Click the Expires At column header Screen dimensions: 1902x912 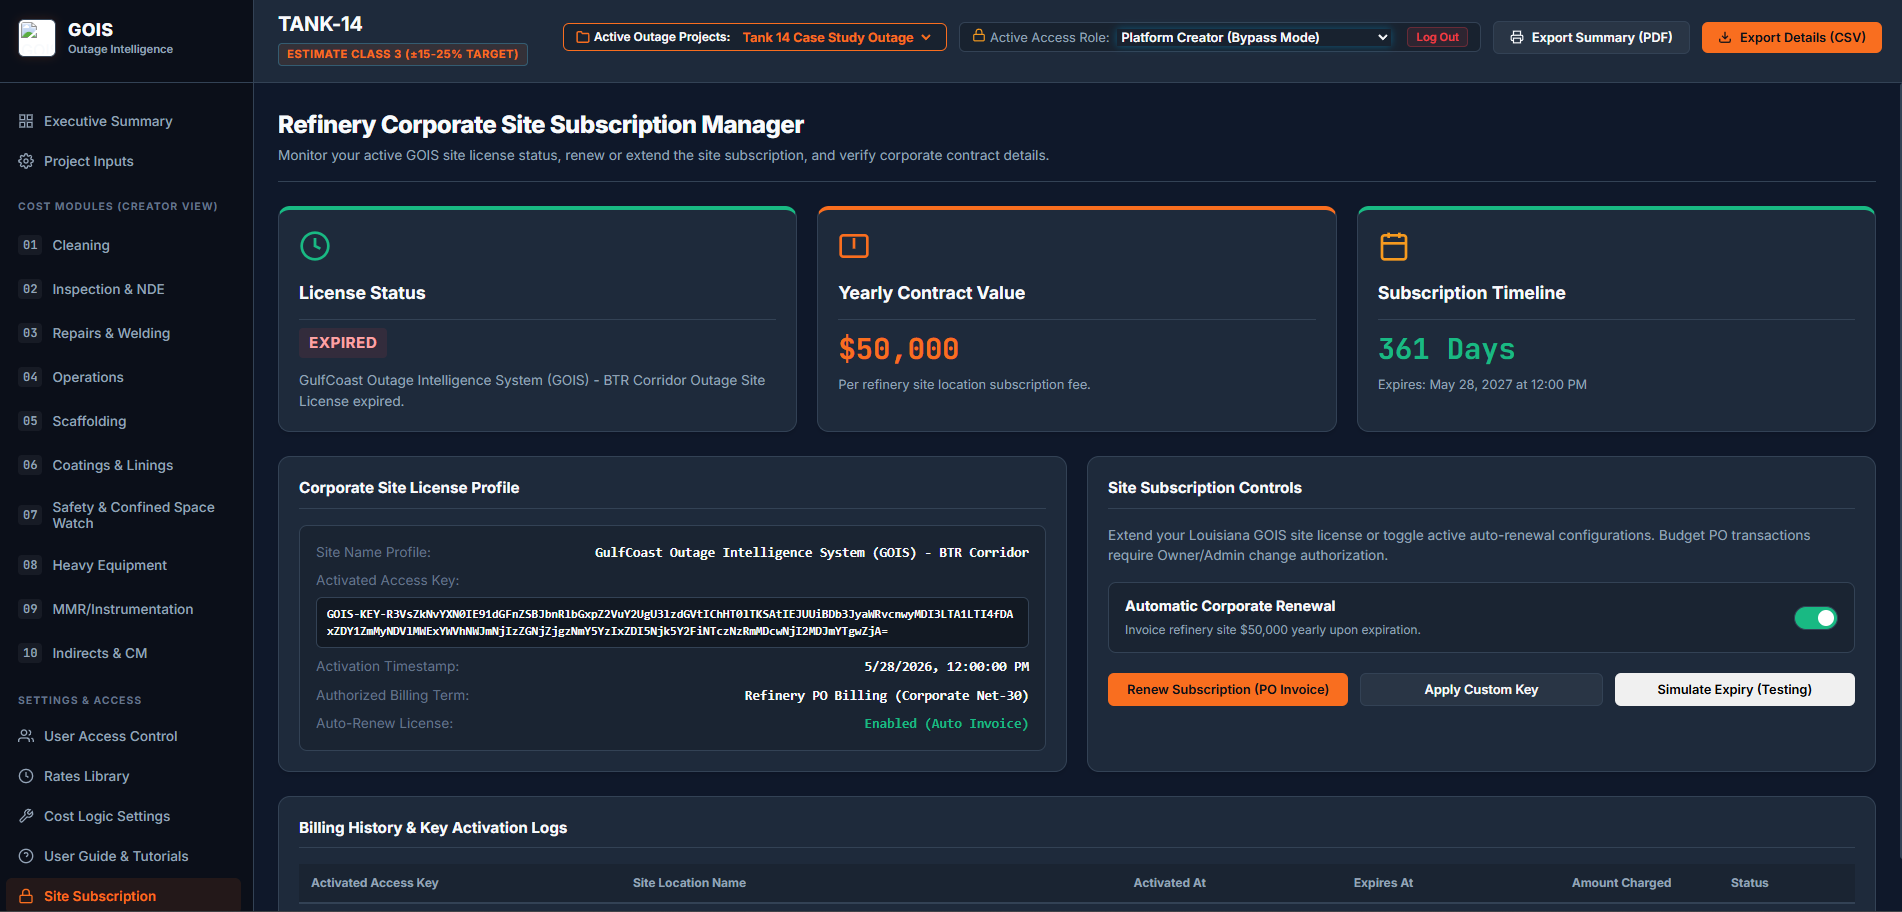pos(1383,883)
